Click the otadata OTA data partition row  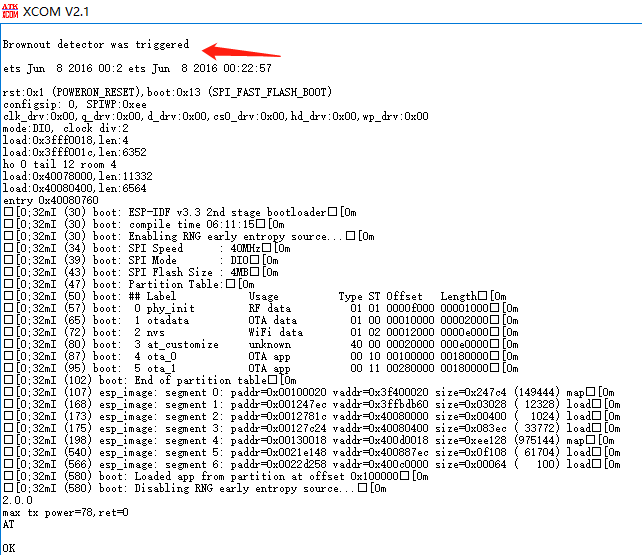[261, 320]
